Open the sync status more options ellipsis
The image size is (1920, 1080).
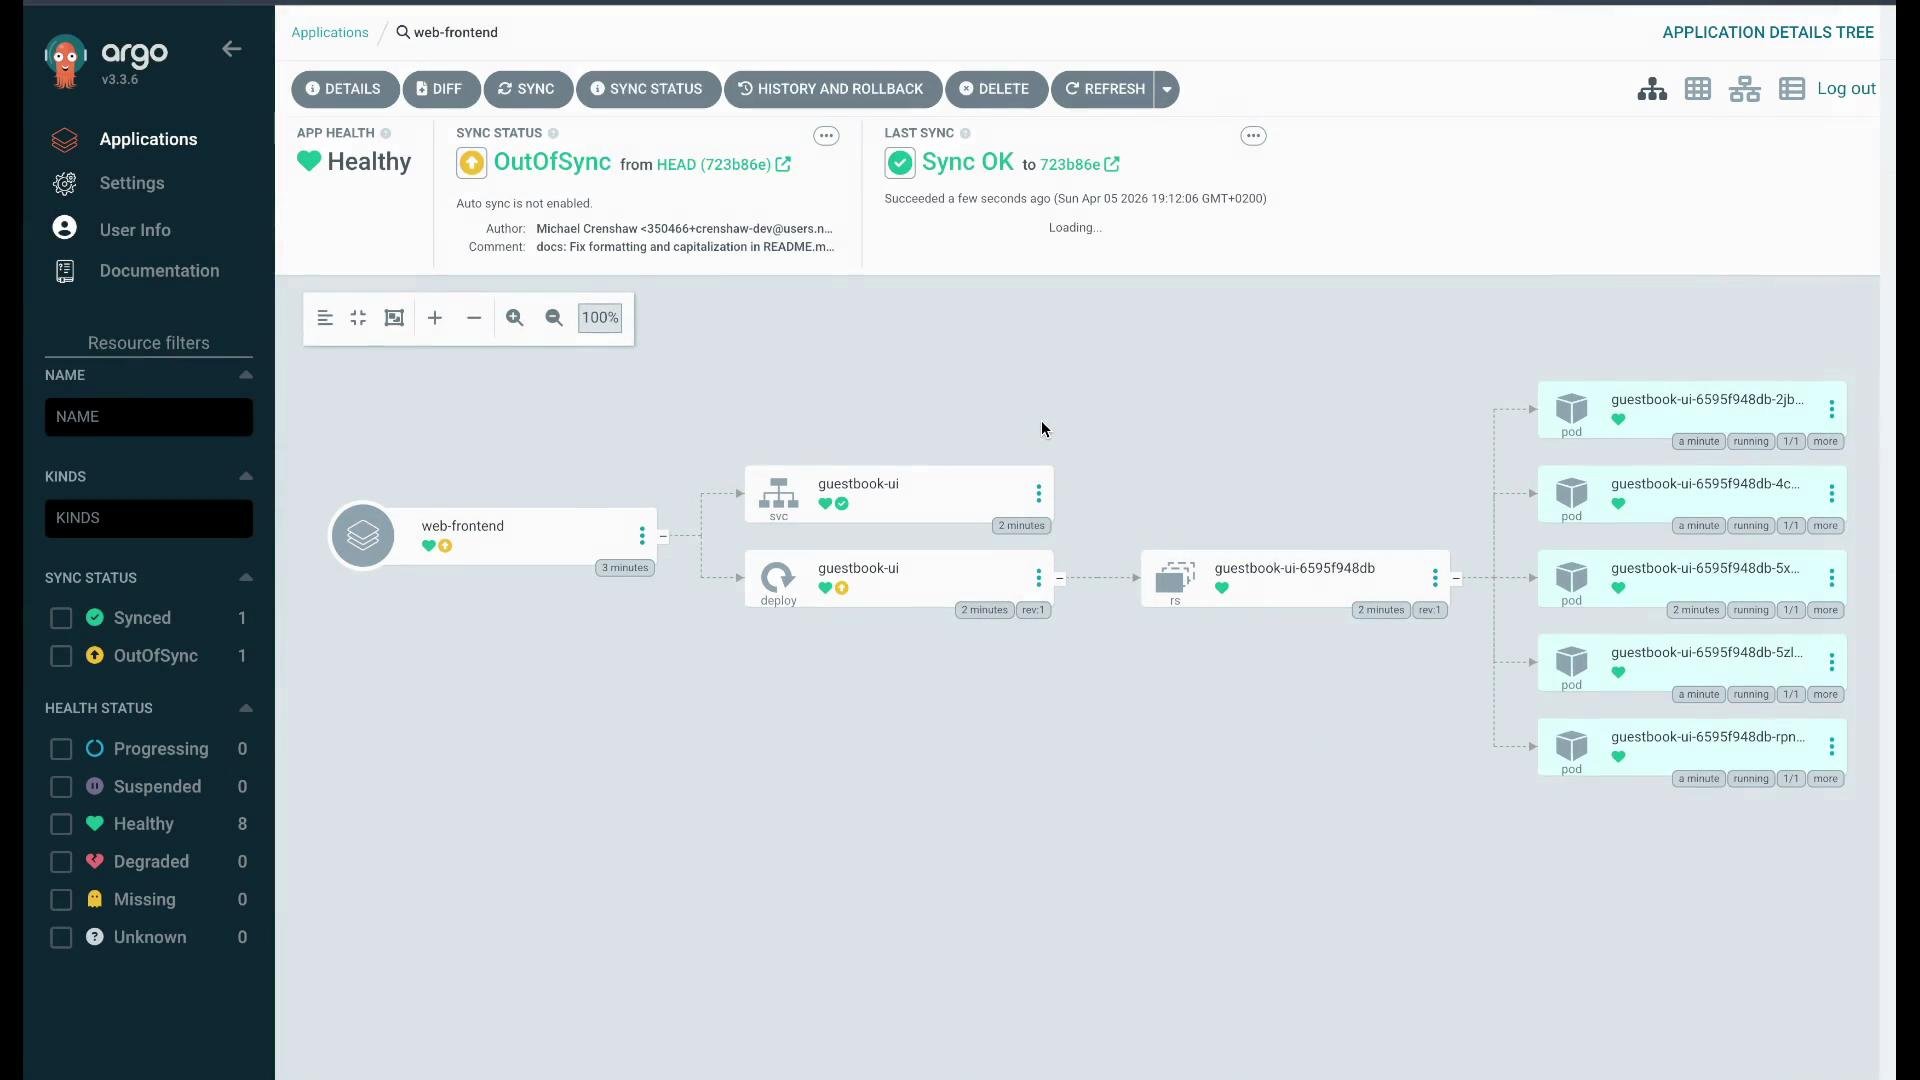click(x=826, y=136)
